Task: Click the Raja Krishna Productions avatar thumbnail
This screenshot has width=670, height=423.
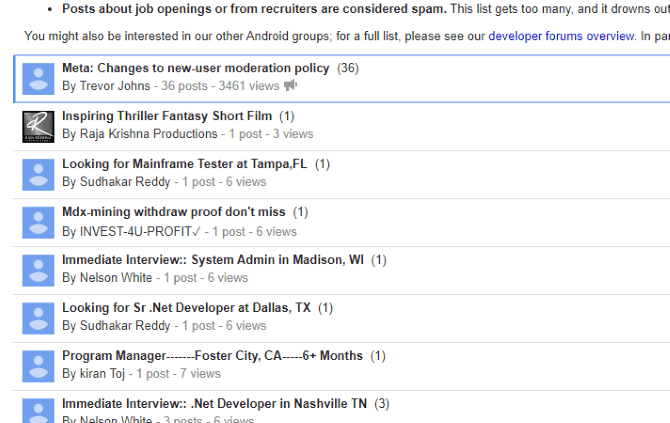Action: tap(38, 126)
